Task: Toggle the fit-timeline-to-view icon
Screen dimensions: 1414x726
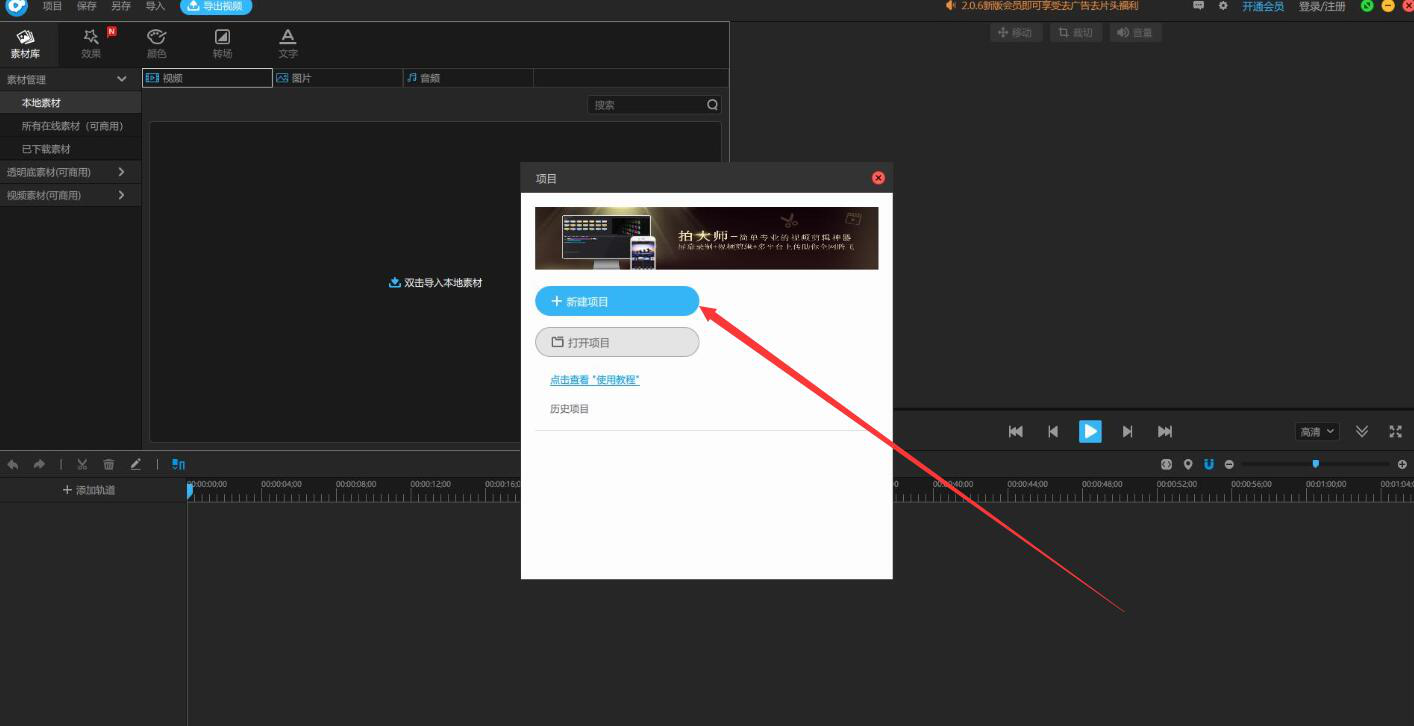Action: point(1166,464)
